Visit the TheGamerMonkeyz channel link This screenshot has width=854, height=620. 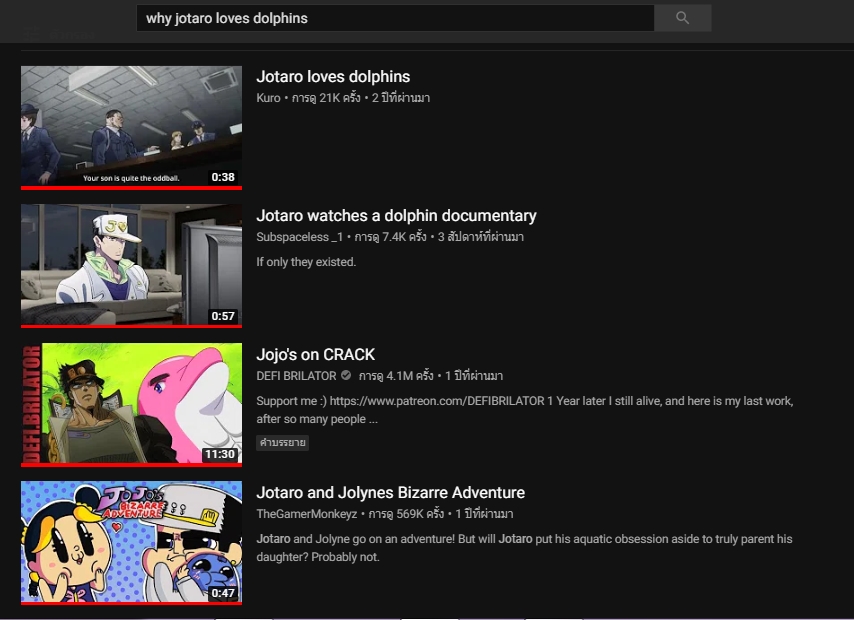point(307,514)
